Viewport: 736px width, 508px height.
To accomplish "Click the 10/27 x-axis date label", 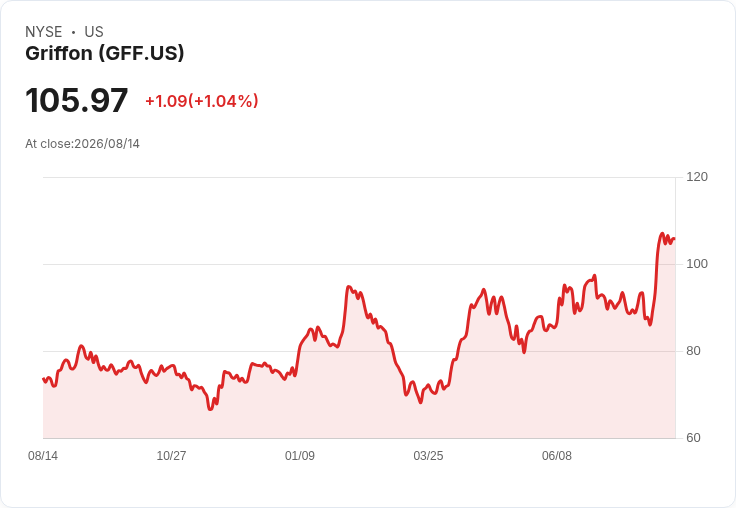I will click(x=171, y=455).
